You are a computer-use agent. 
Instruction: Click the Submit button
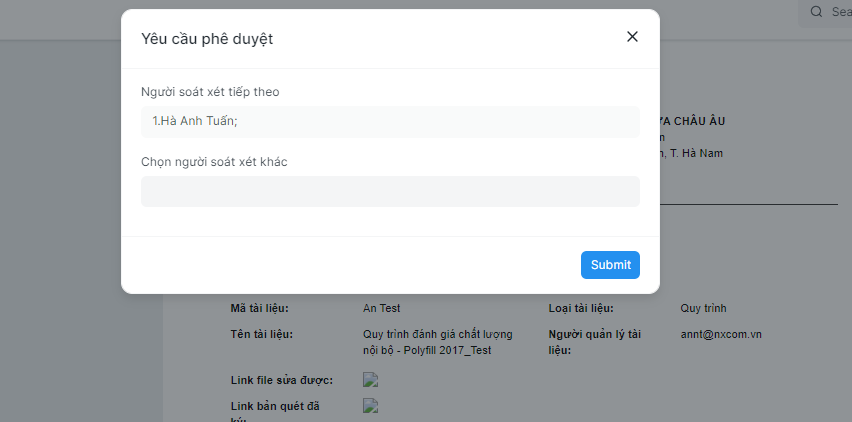pos(610,265)
